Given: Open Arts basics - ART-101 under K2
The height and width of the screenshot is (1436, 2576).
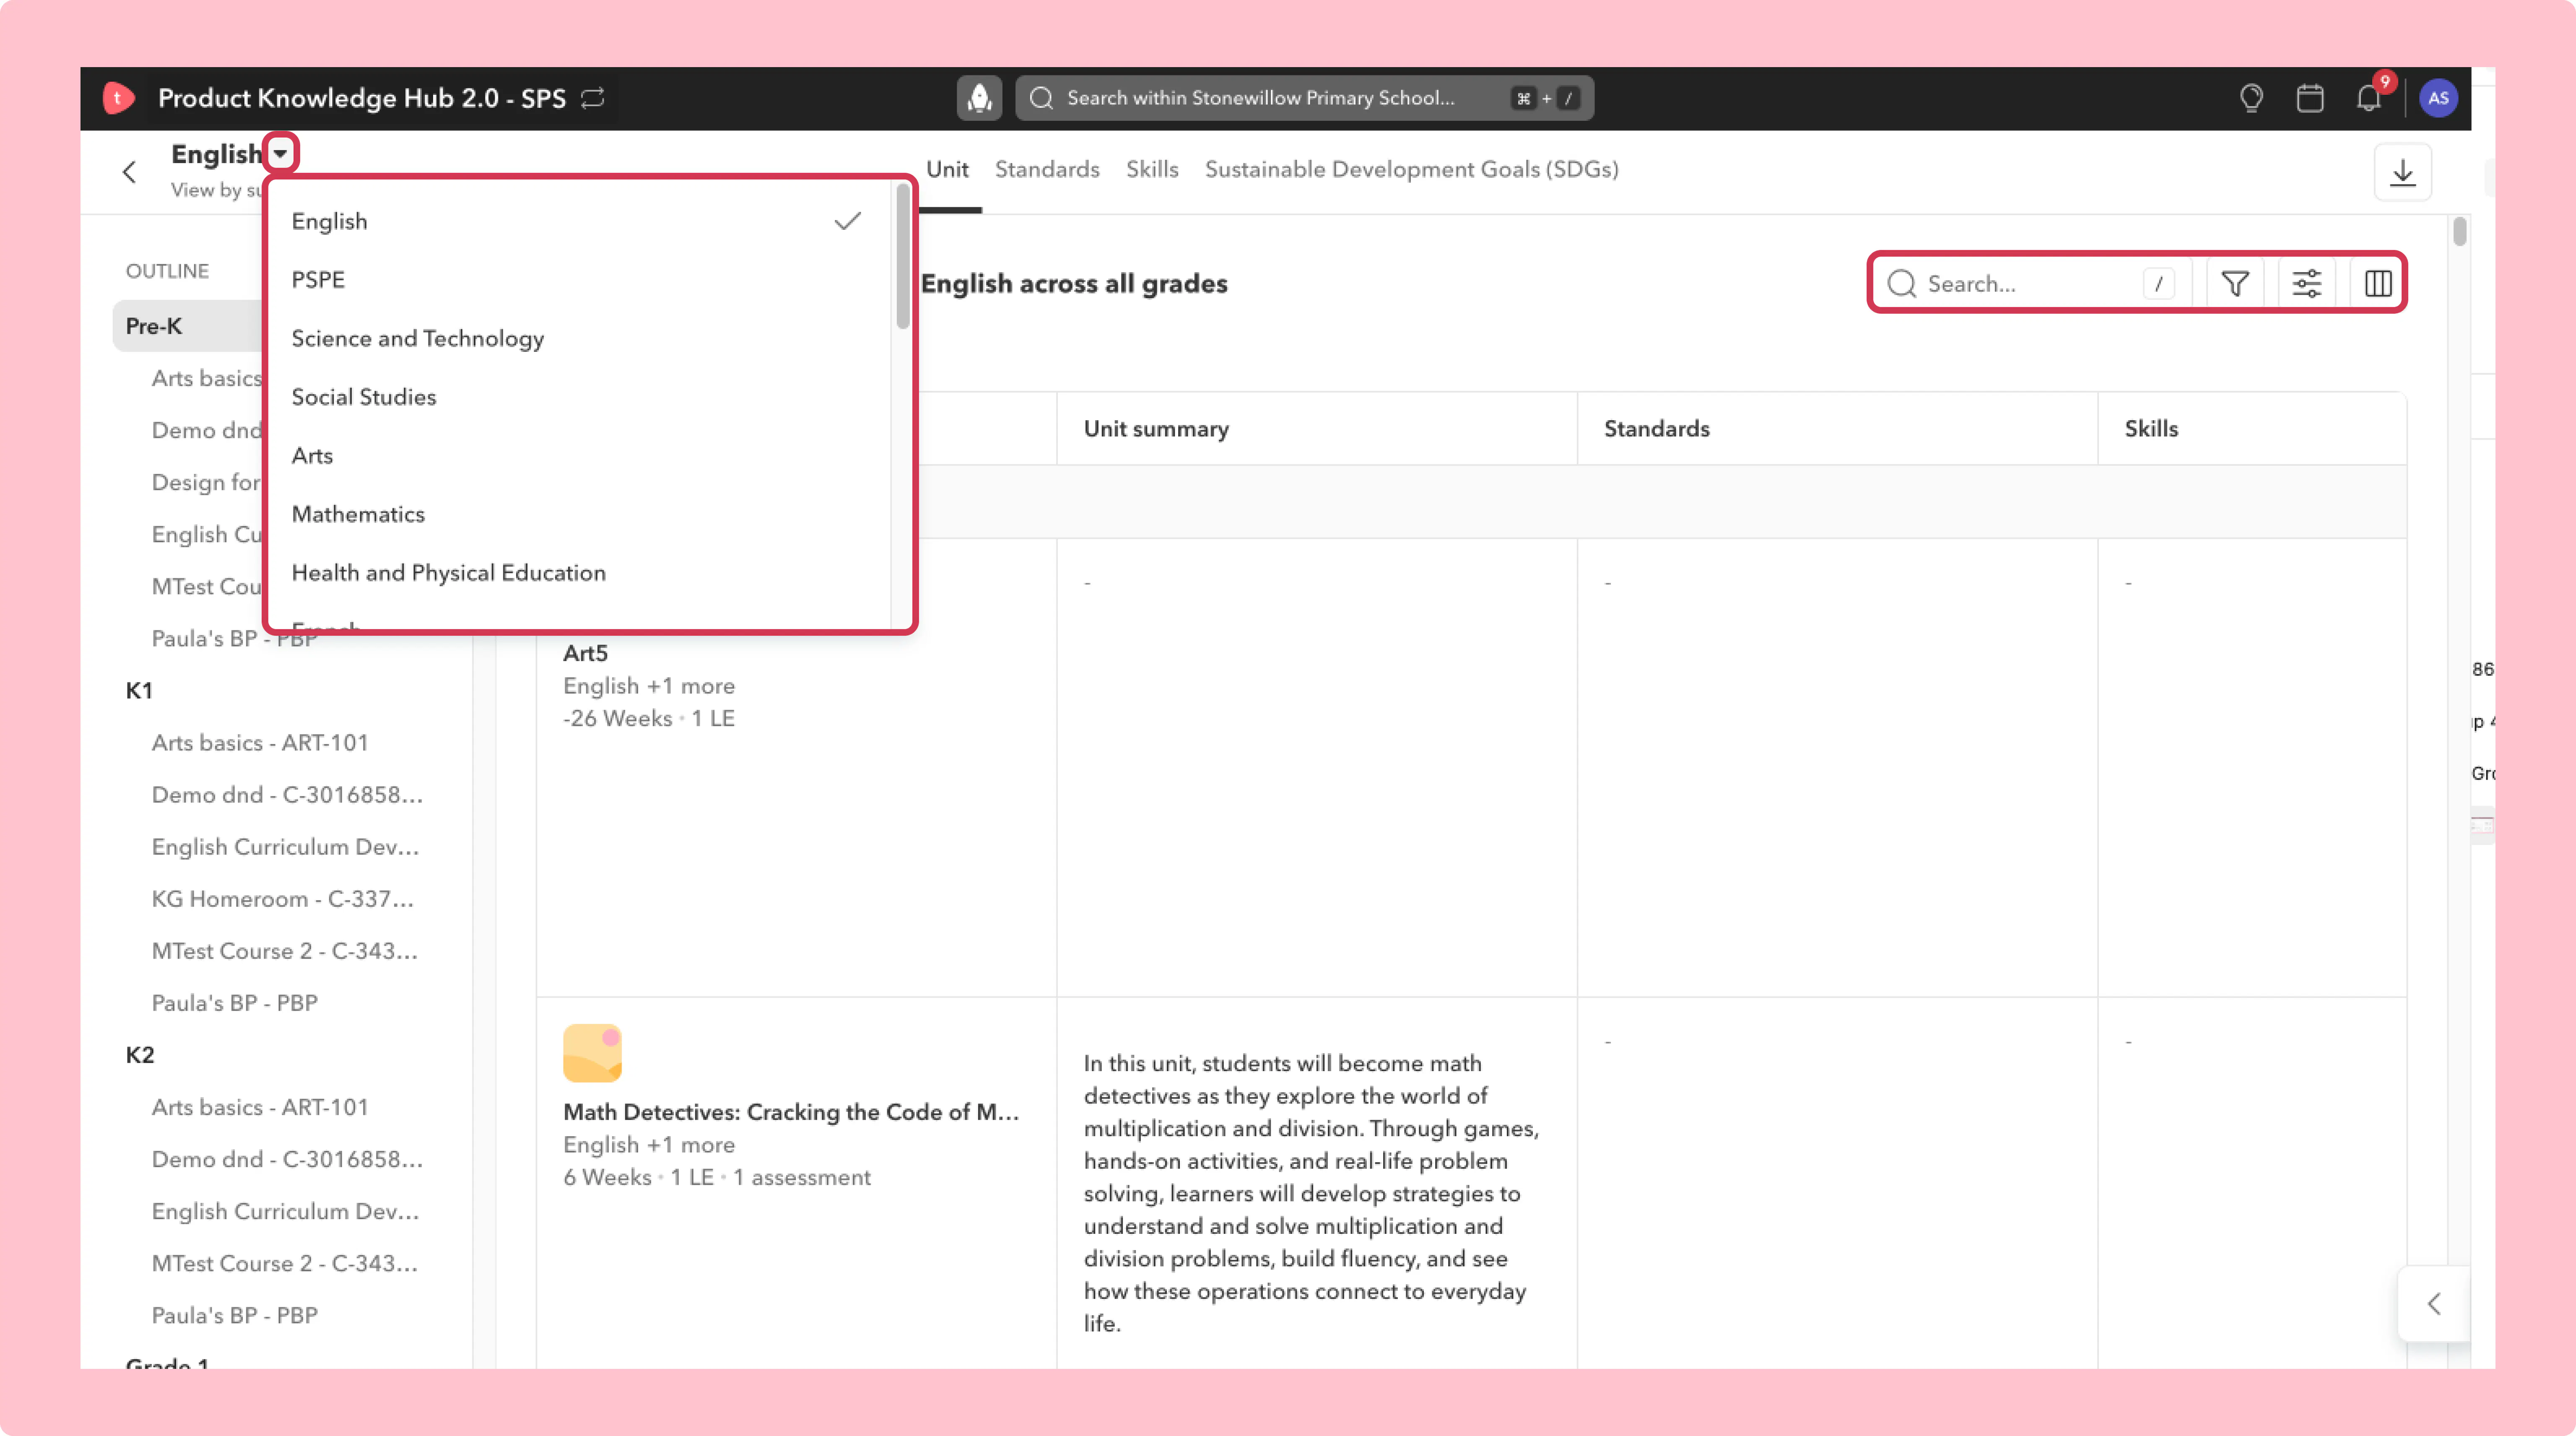Looking at the screenshot, I should pyautogui.click(x=260, y=1107).
